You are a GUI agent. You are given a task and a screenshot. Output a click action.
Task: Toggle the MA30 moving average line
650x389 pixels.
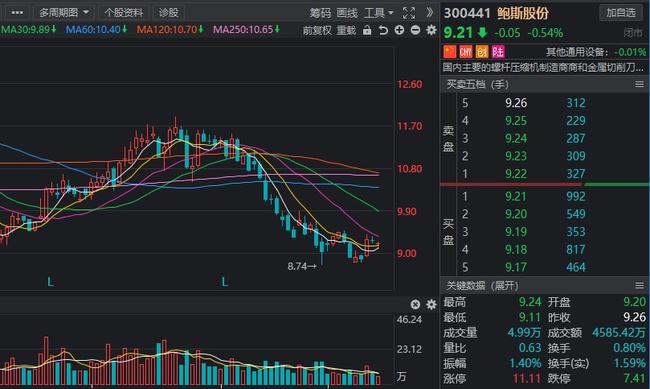(x=28, y=29)
